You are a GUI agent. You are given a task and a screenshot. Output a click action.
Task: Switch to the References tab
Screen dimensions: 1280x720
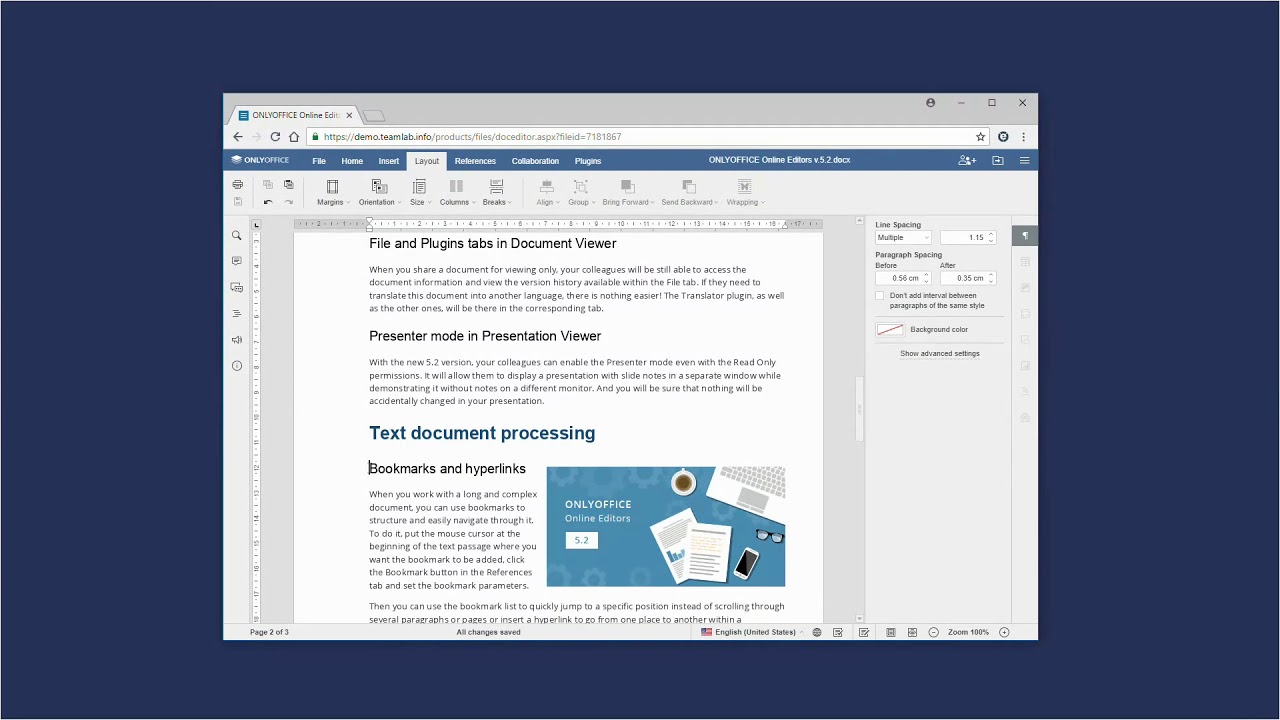[475, 161]
